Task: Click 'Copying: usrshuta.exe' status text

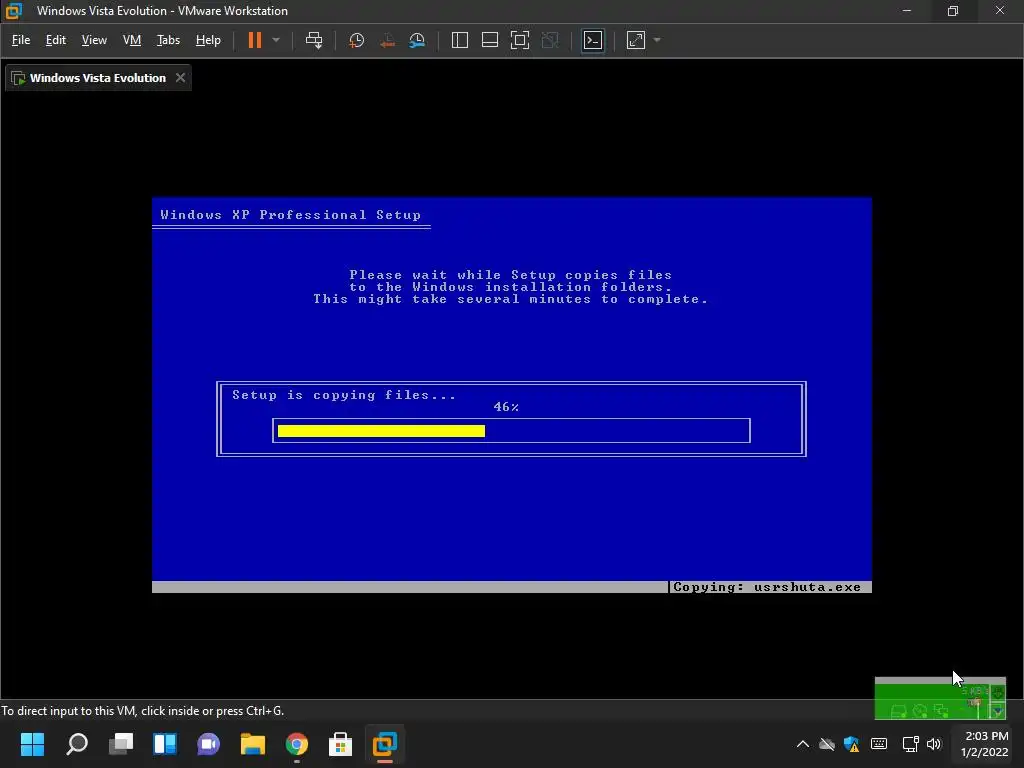Action: [x=767, y=587]
